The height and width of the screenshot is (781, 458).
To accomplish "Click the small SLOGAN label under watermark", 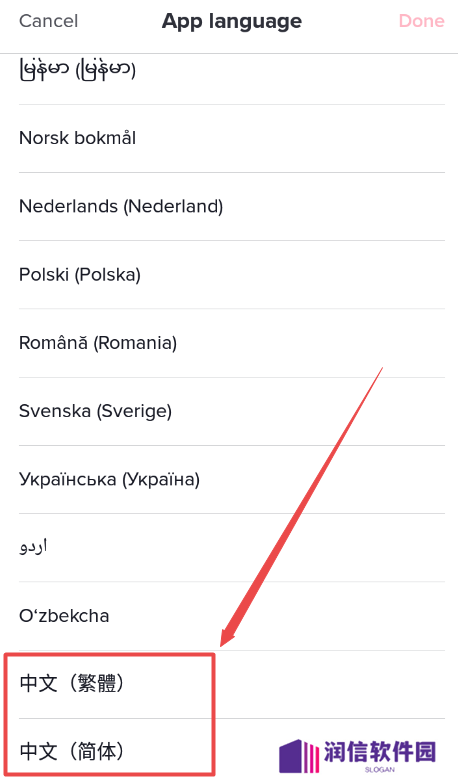I will (x=379, y=770).
